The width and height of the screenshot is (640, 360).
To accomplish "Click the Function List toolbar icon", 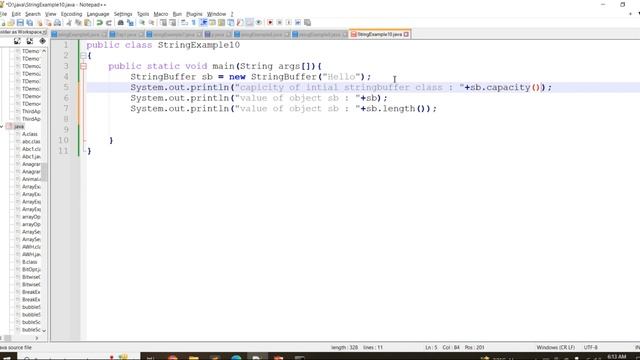I will point(240,23).
